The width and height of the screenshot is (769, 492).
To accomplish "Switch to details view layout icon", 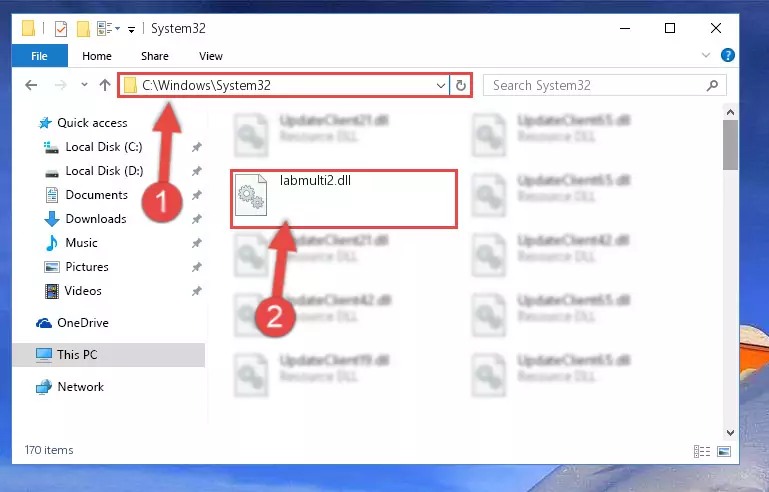I will [x=702, y=451].
